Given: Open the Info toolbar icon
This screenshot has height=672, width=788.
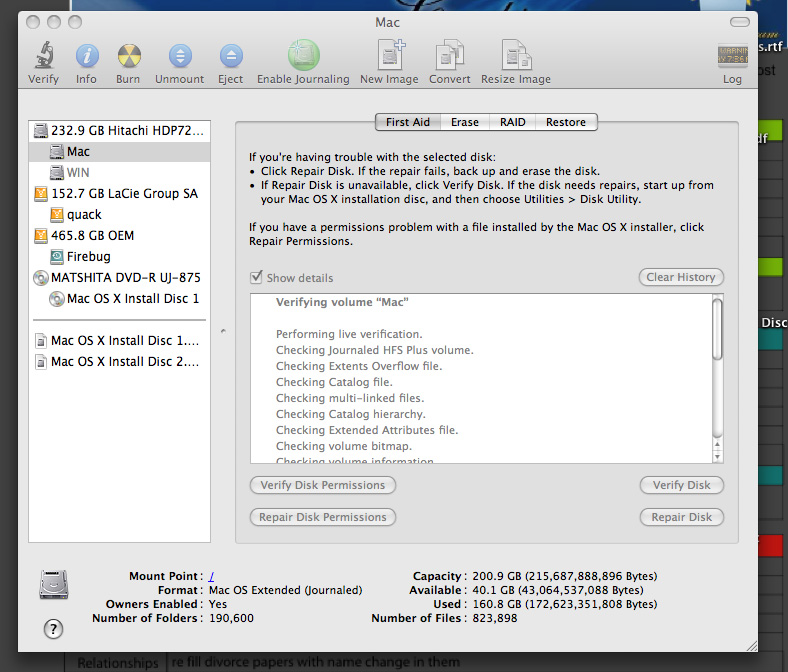Looking at the screenshot, I should pyautogui.click(x=87, y=55).
